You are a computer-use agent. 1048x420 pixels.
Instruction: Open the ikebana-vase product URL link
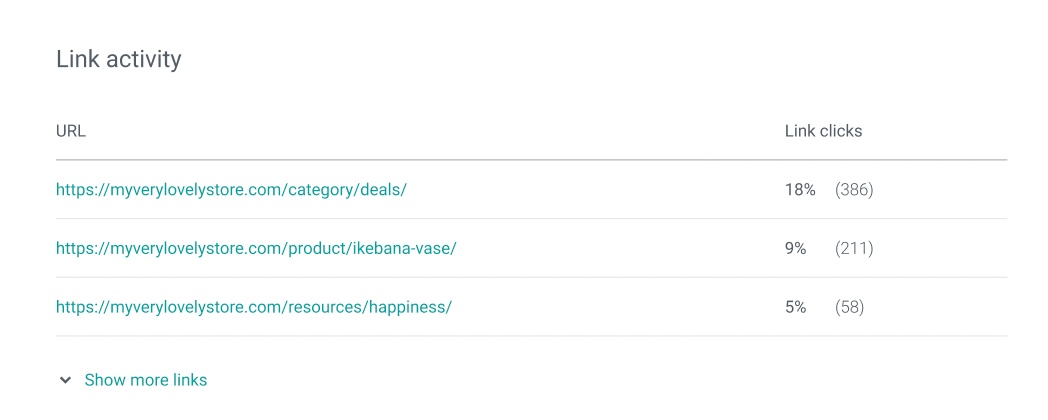tap(256, 249)
